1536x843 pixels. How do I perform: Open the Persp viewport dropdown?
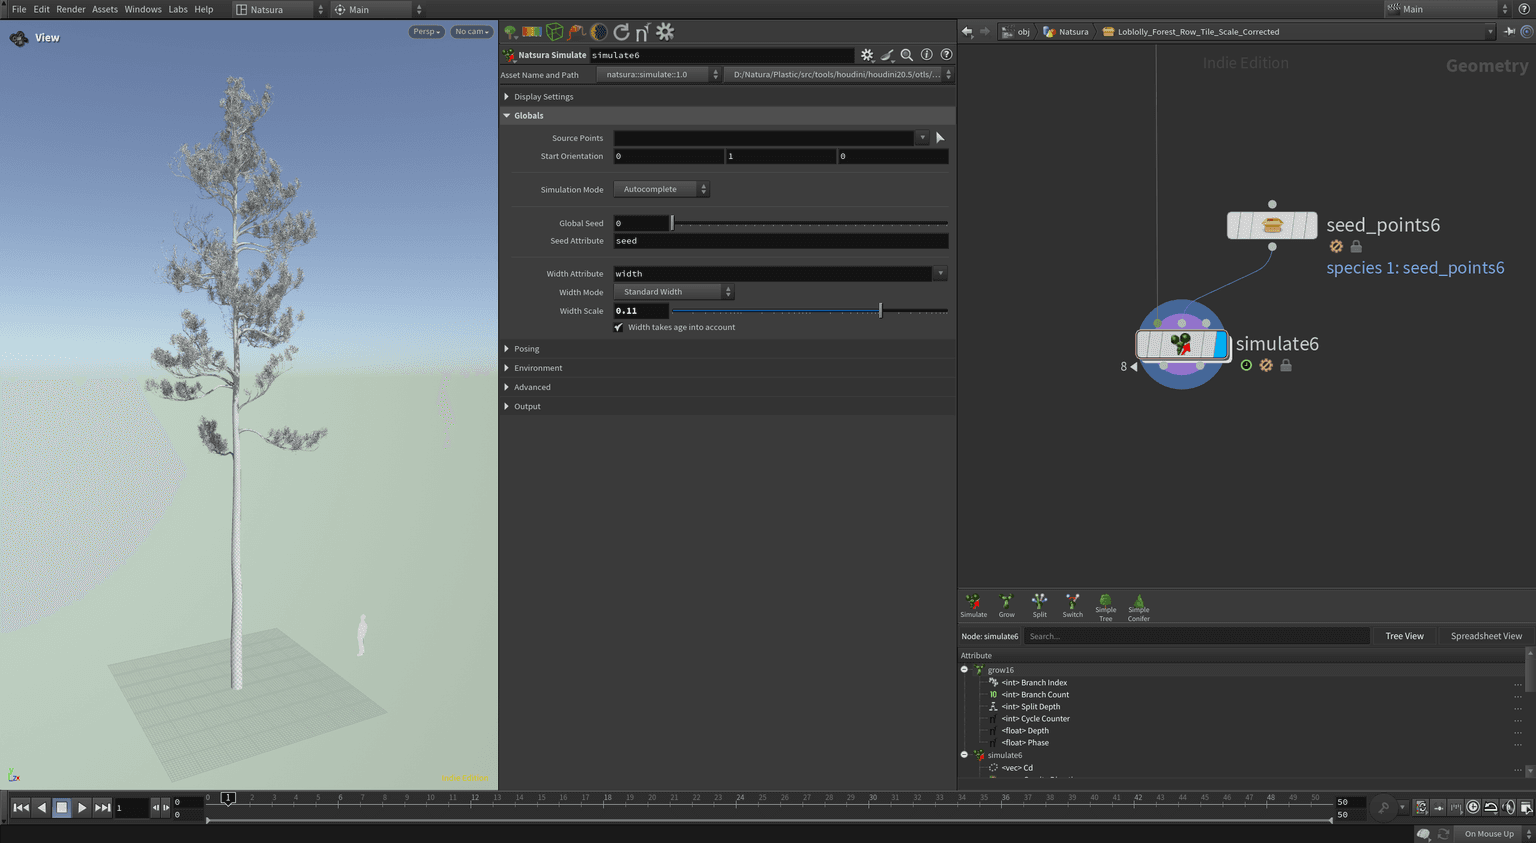coord(426,32)
